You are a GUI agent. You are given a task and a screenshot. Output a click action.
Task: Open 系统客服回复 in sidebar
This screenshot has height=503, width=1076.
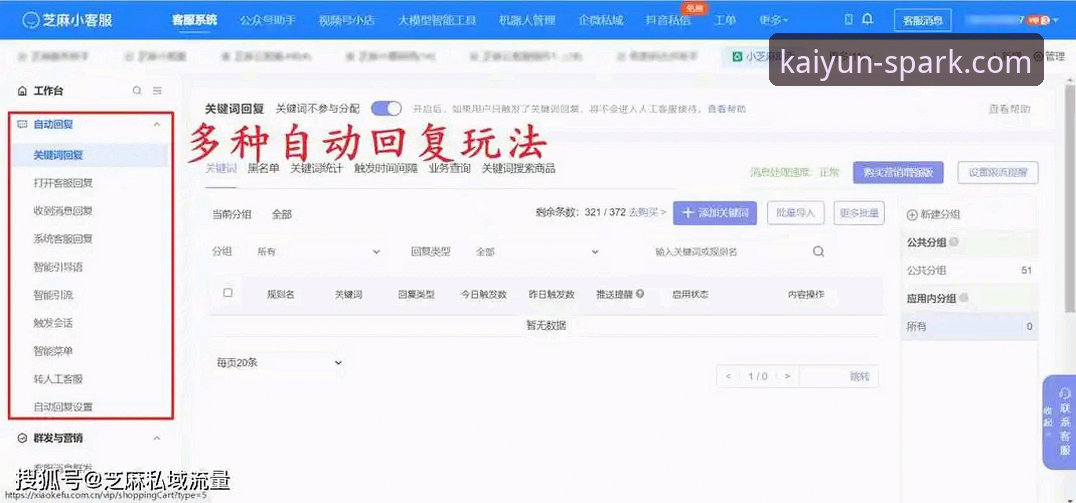coord(63,239)
